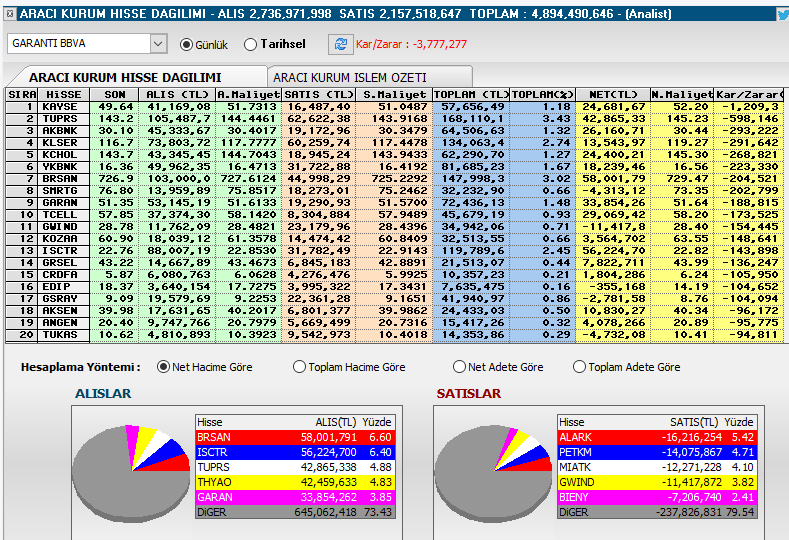789x540 pixels.
Task: Sort by the A.Maliyet column header
Action: pyautogui.click(x=249, y=95)
